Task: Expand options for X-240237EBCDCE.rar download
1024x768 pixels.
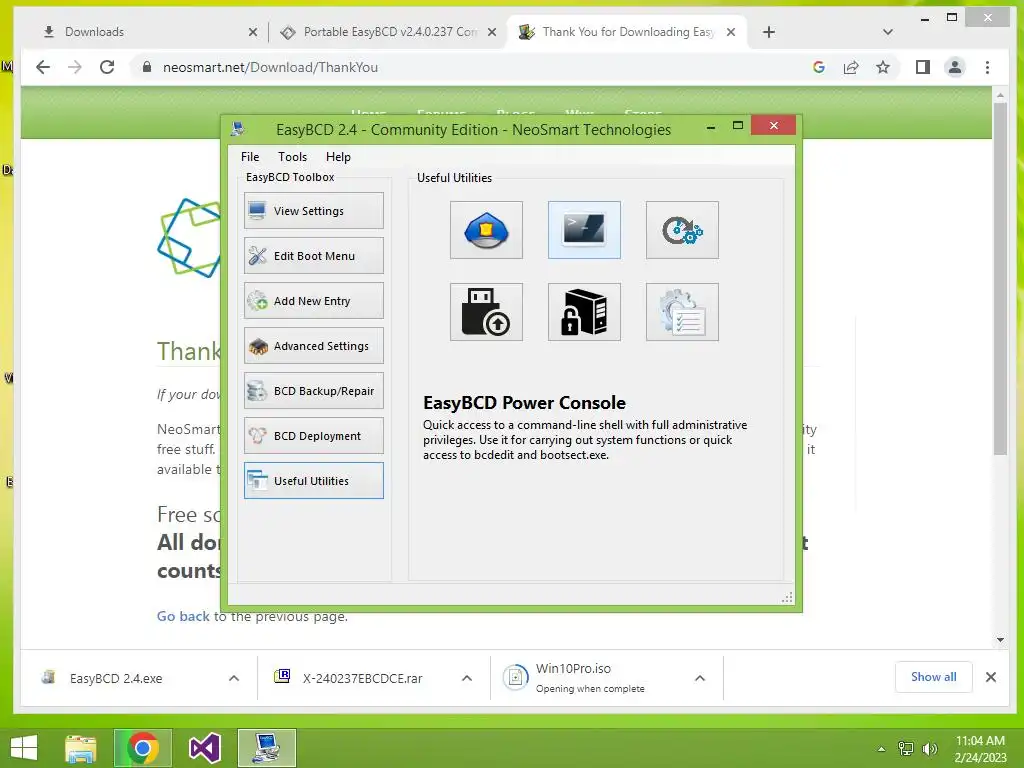Action: 467,679
